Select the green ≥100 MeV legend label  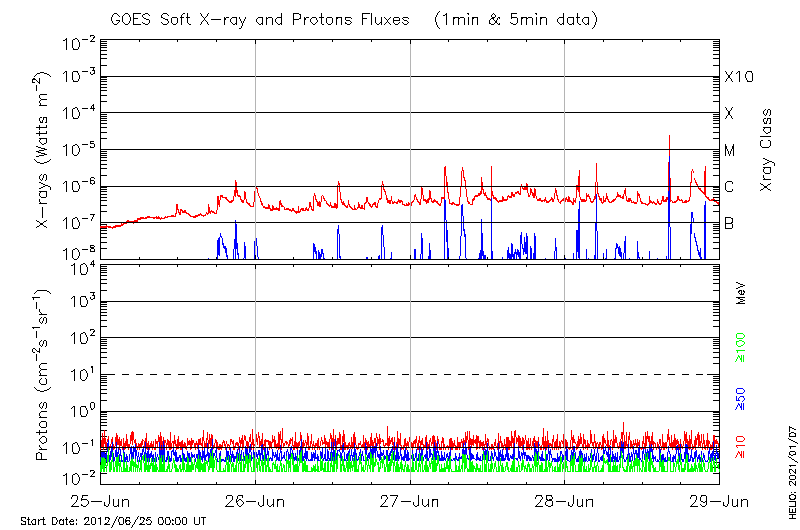pyautogui.click(x=741, y=349)
